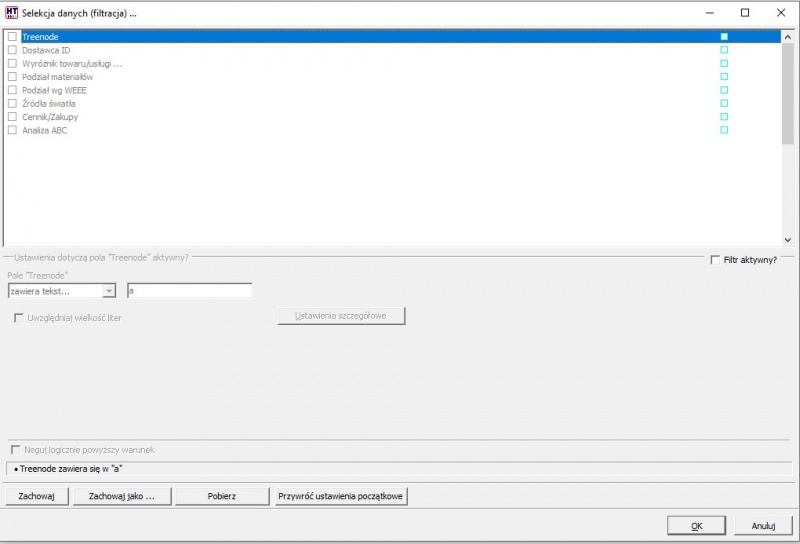Enable the Filtr aktywny? checkbox
This screenshot has width=800, height=544.
[x=715, y=260]
